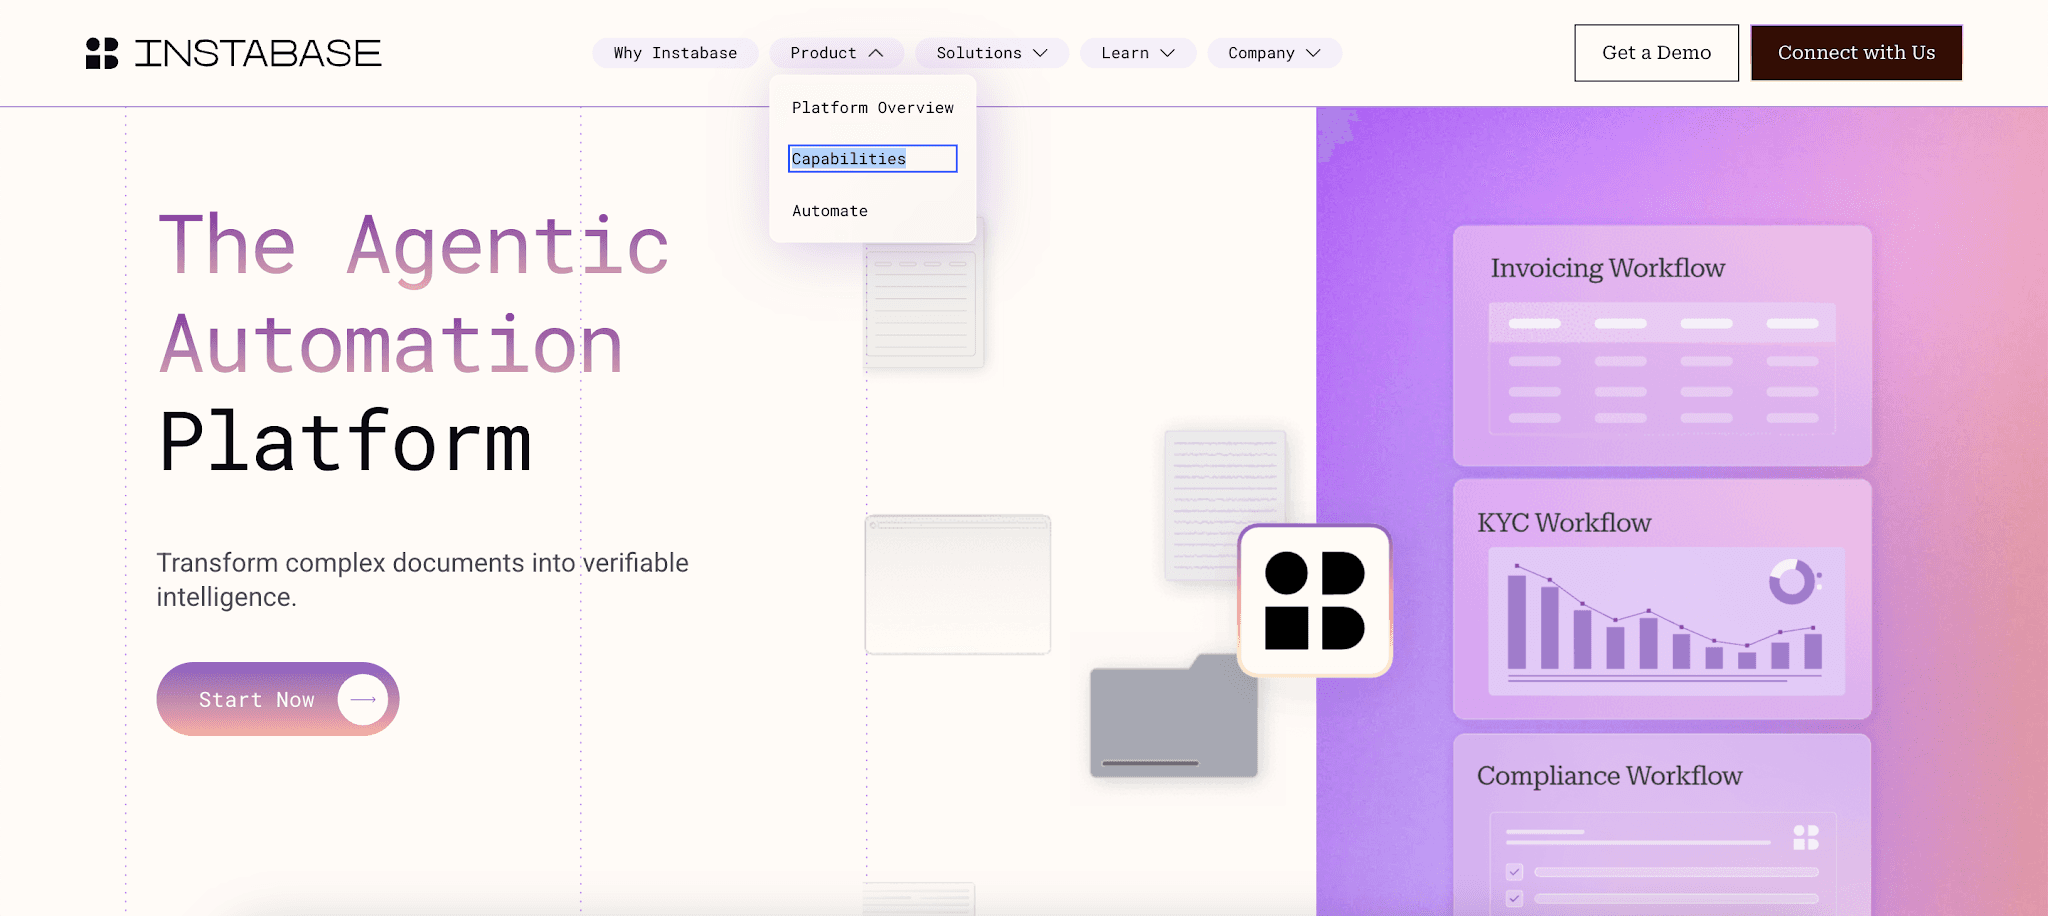The width and height of the screenshot is (2048, 916).
Task: Open the Invoicing Workflow card
Action: pyautogui.click(x=1662, y=346)
